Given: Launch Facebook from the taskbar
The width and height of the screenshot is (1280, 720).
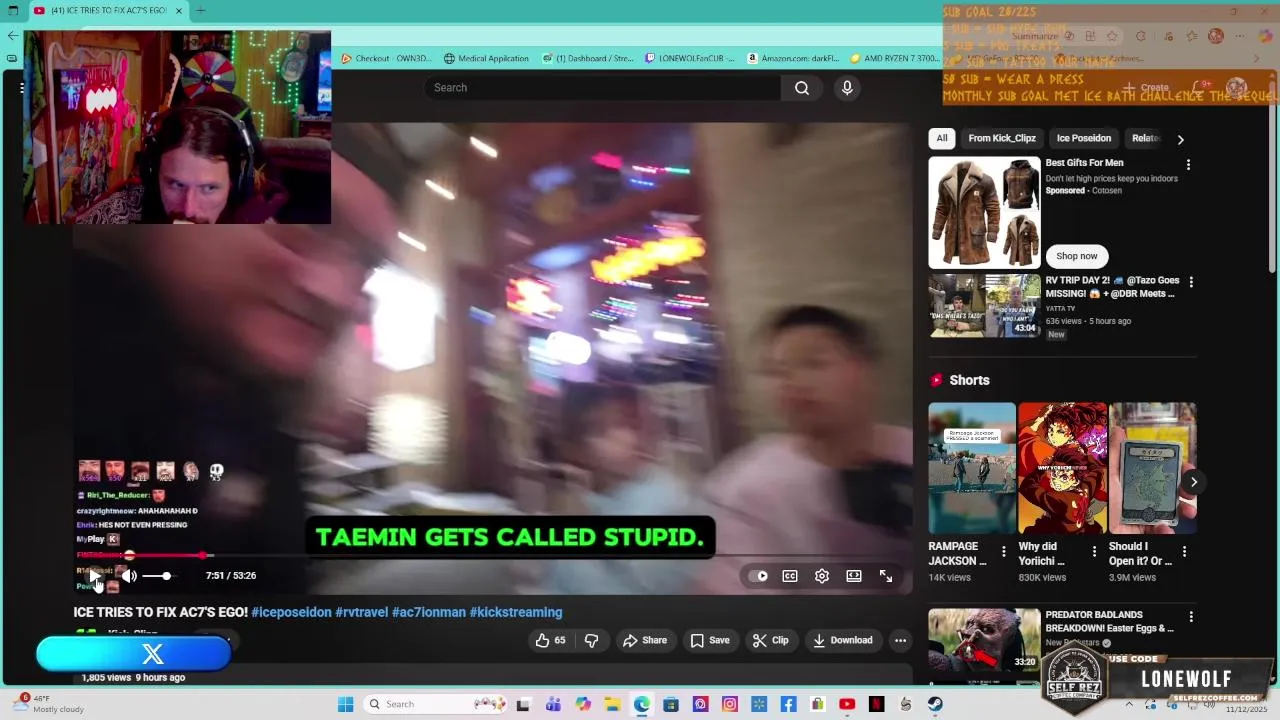Looking at the screenshot, I should point(788,704).
